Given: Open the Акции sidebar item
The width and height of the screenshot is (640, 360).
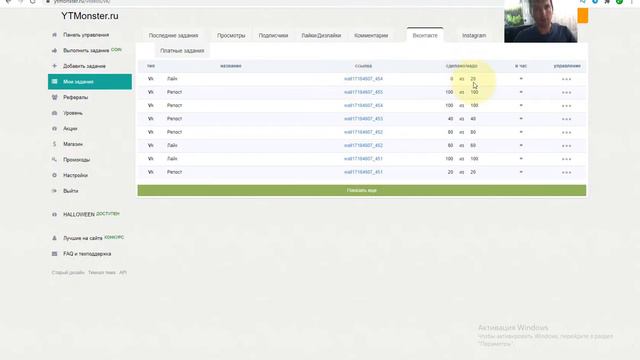Looking at the screenshot, I should click(x=70, y=129).
